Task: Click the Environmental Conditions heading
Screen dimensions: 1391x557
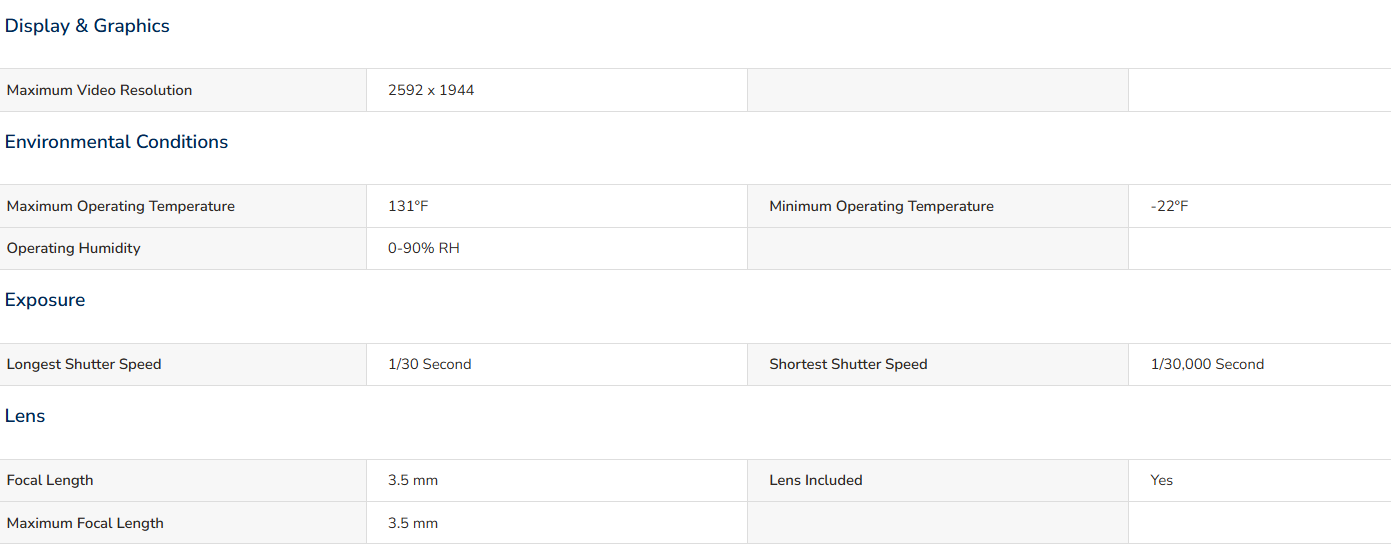Action: (116, 142)
